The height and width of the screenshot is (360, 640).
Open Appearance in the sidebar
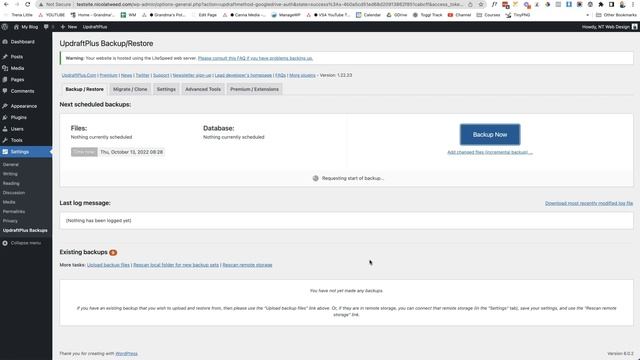click(x=24, y=106)
